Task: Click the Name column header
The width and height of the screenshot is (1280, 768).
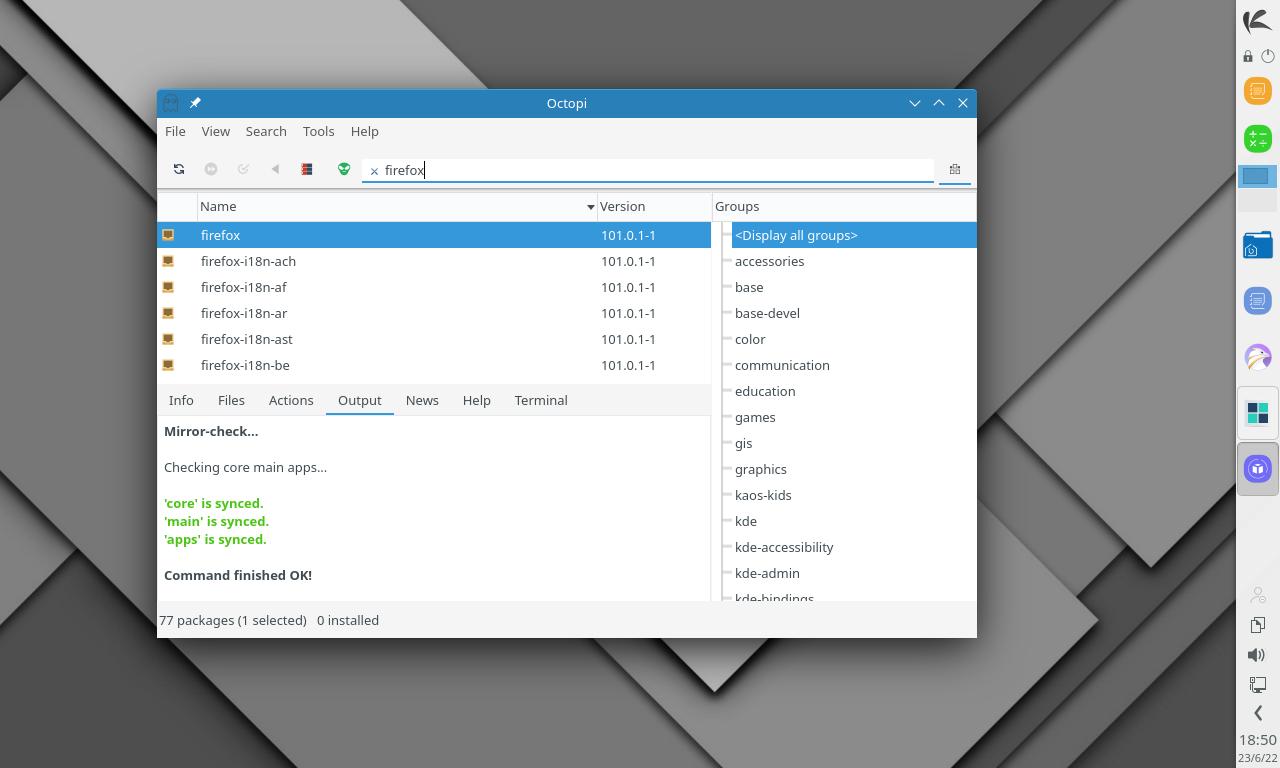Action: coord(397,206)
